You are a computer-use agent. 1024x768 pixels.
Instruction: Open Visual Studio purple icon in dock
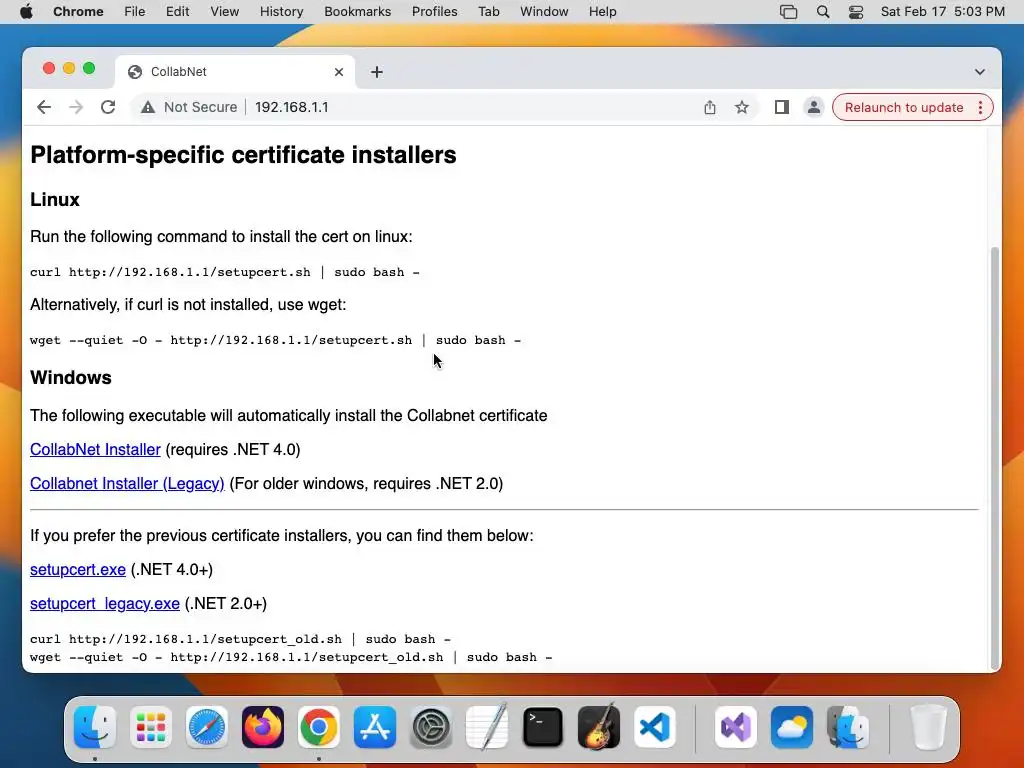point(736,727)
